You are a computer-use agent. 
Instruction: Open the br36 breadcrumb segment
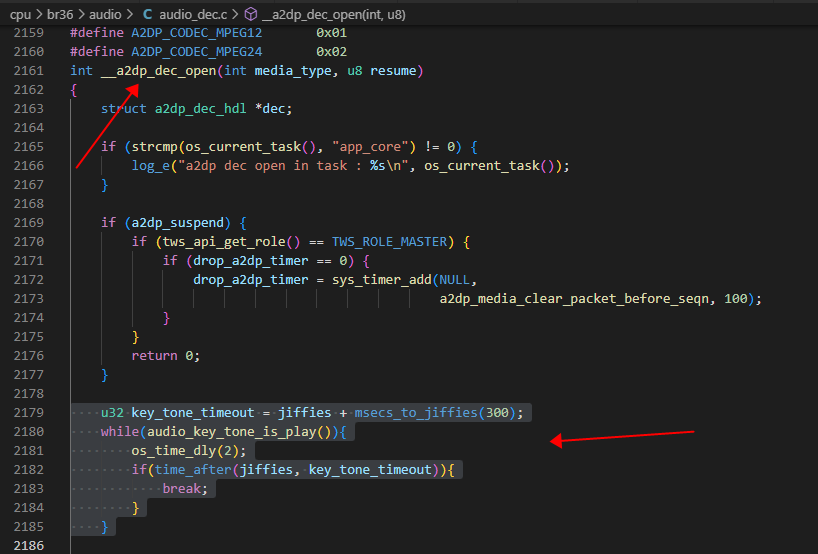point(60,15)
